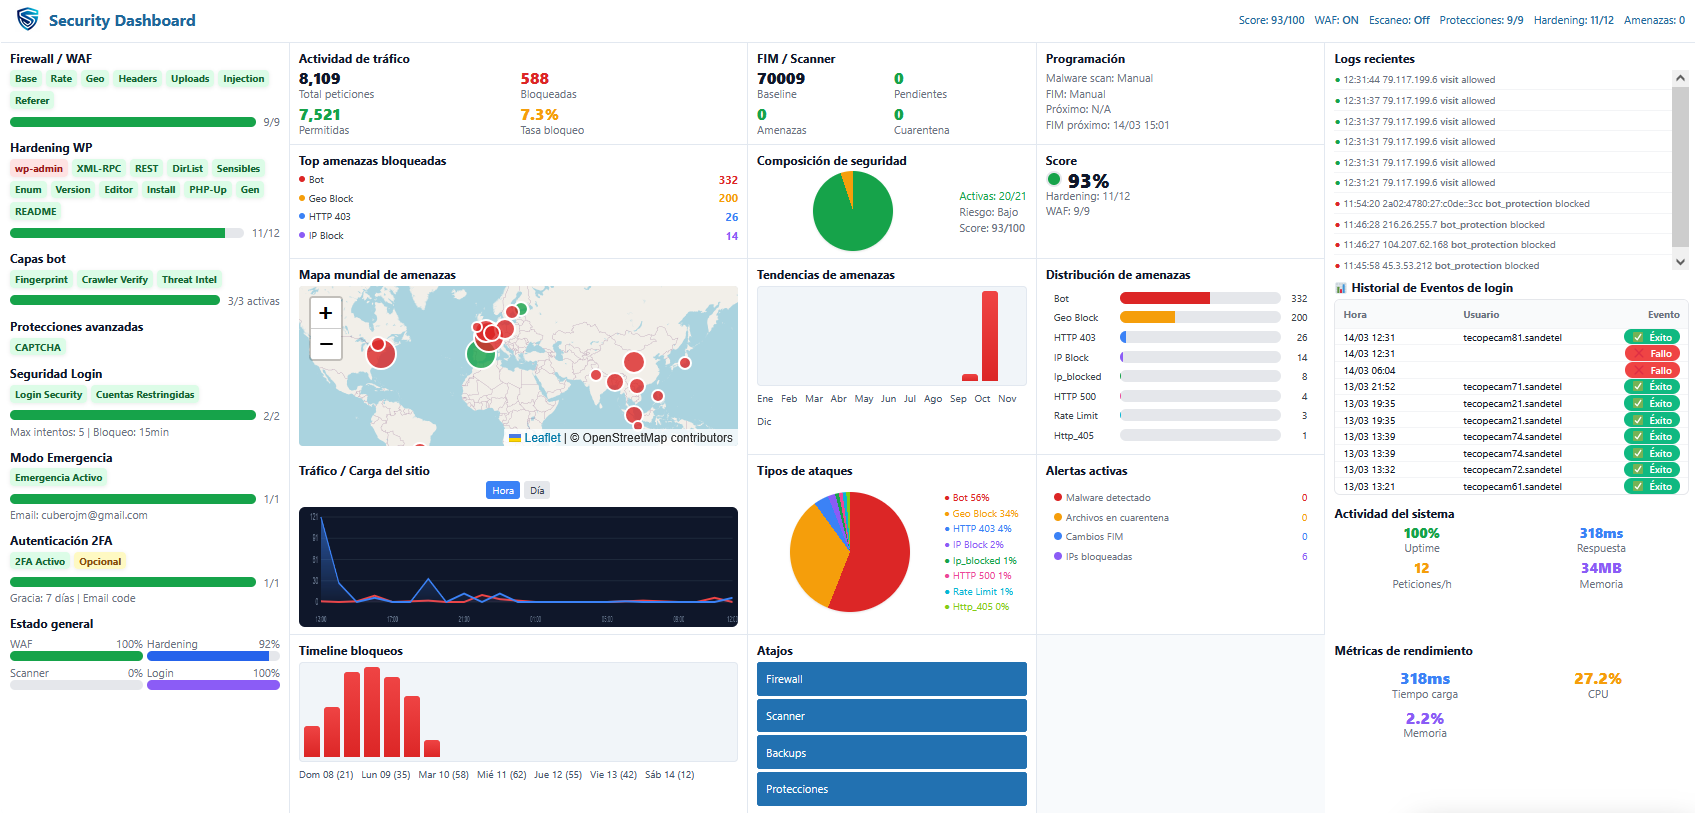Click the Login Security tag

[x=48, y=395]
